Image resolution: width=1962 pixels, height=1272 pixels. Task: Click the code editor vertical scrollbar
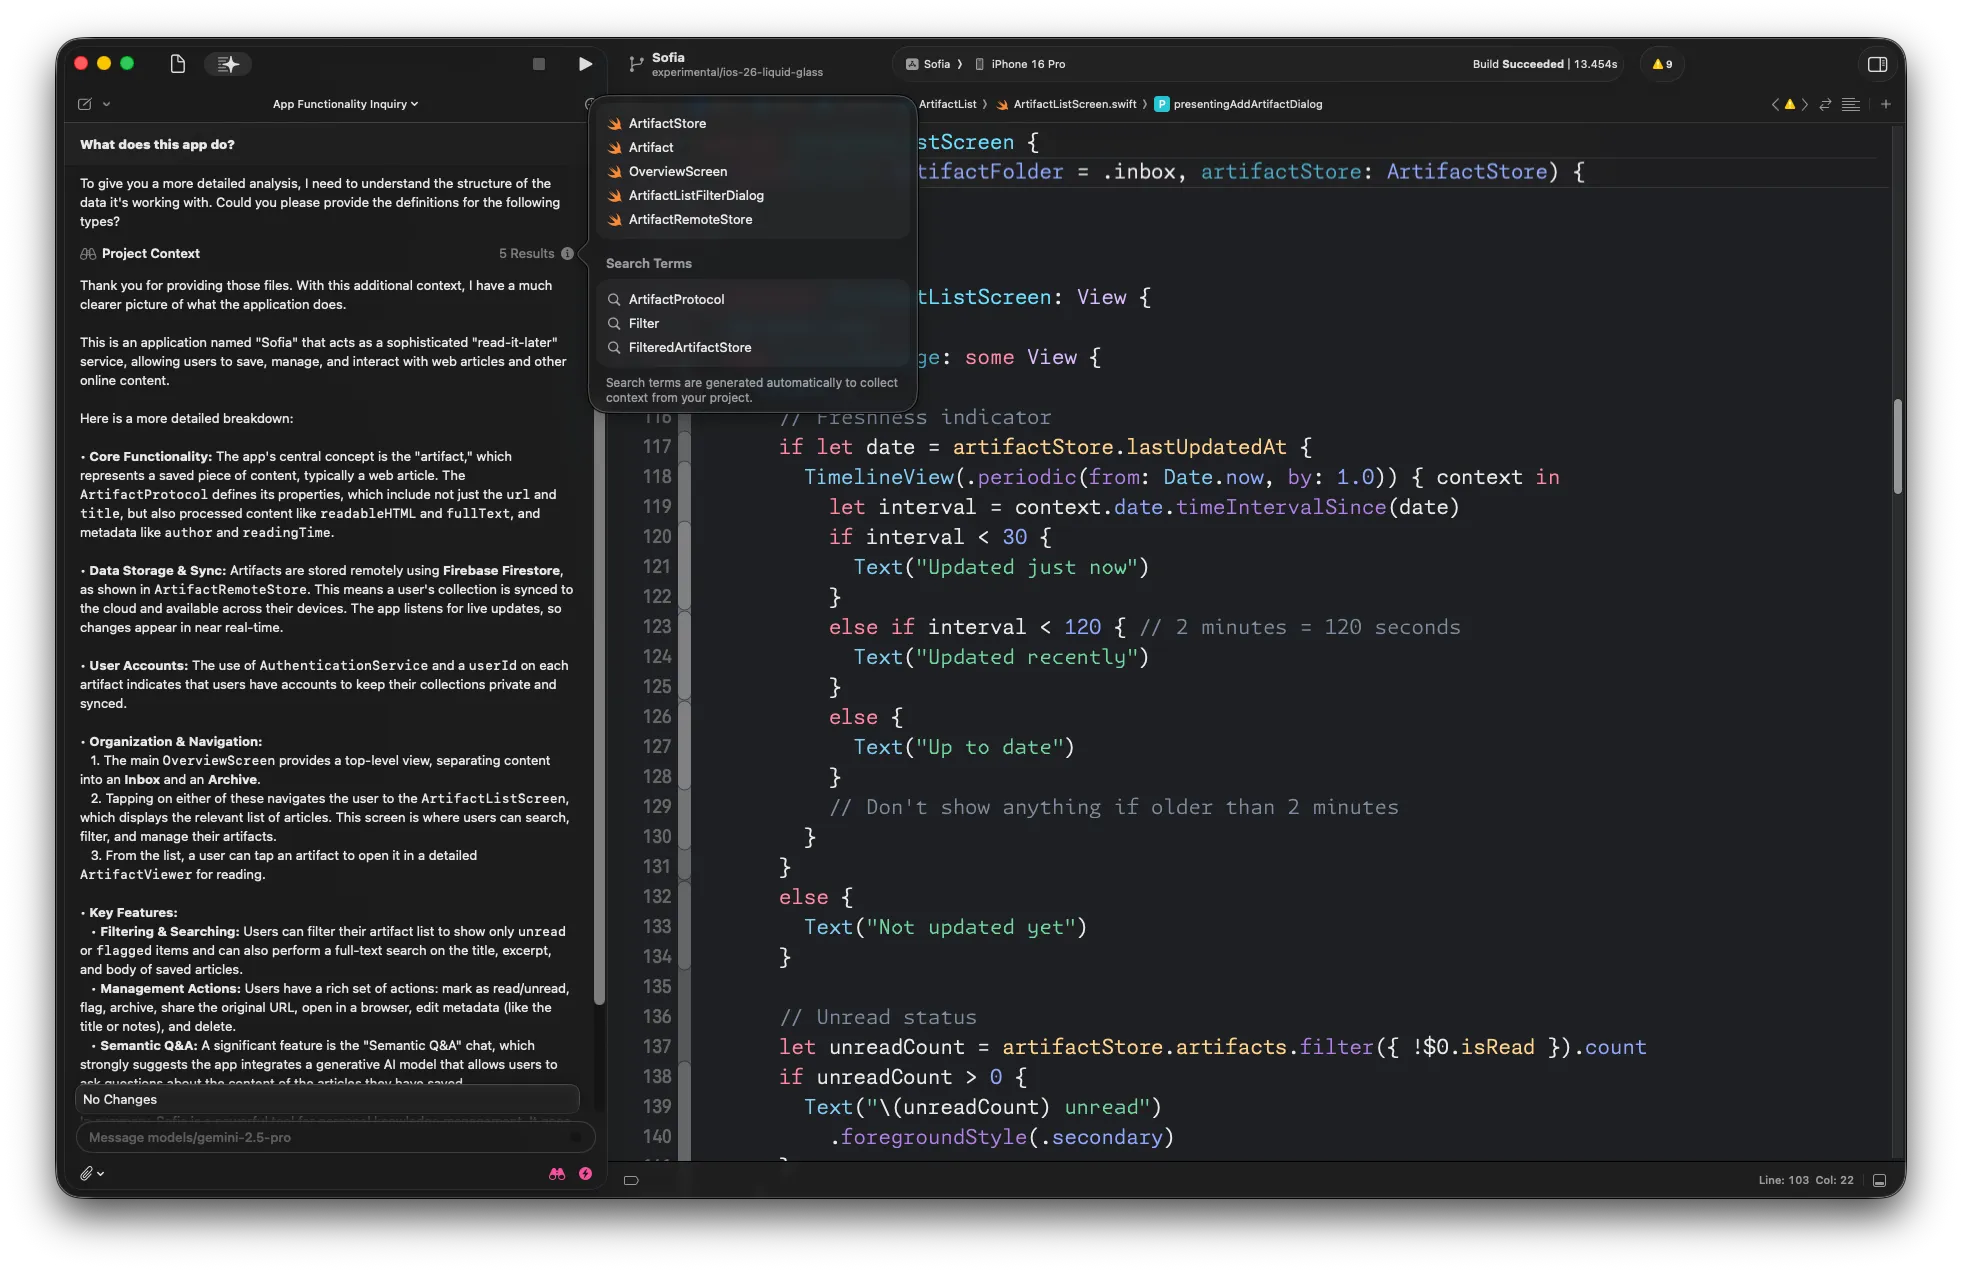[1897, 446]
